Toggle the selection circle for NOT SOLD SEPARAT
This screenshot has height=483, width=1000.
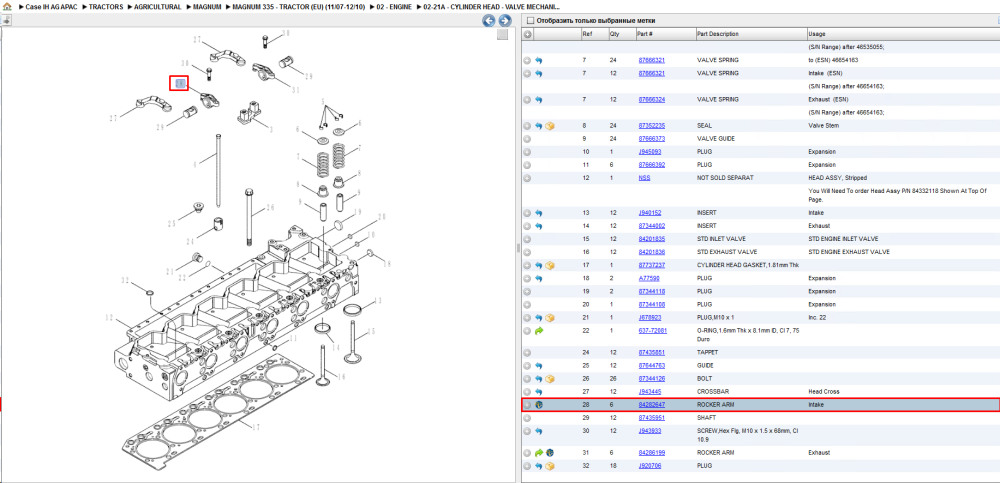click(527, 178)
